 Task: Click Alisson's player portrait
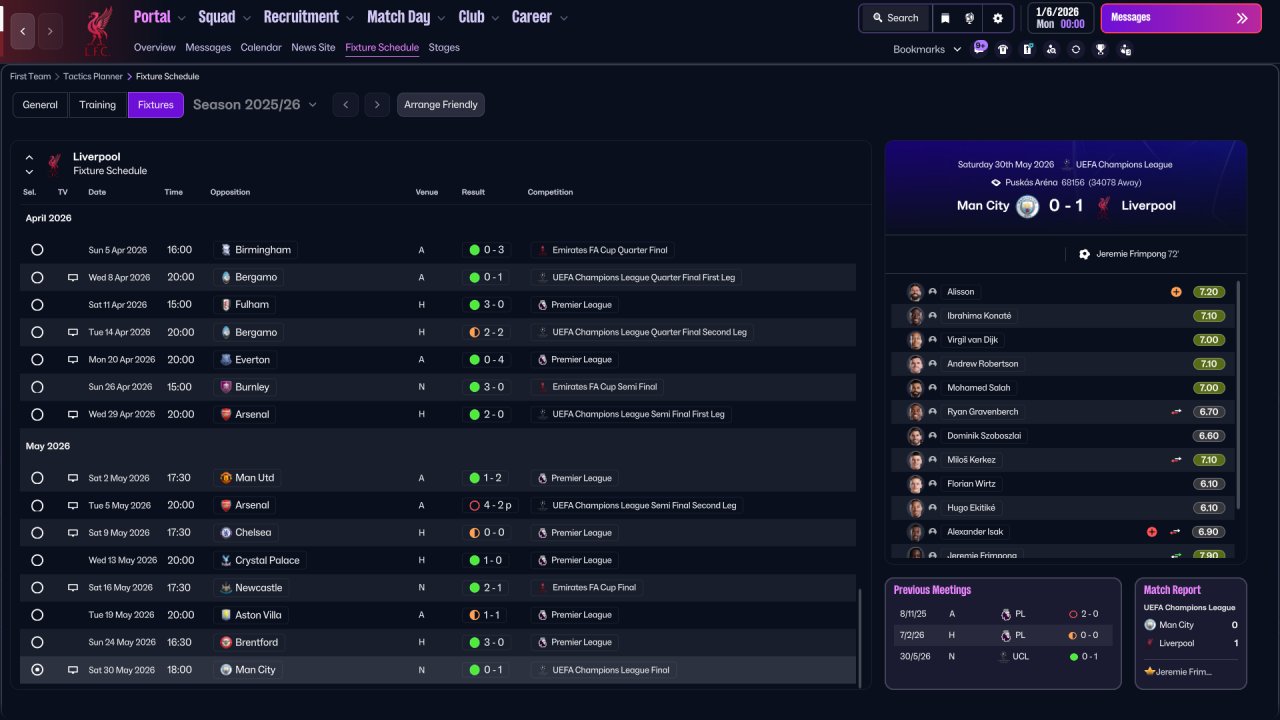coord(915,292)
